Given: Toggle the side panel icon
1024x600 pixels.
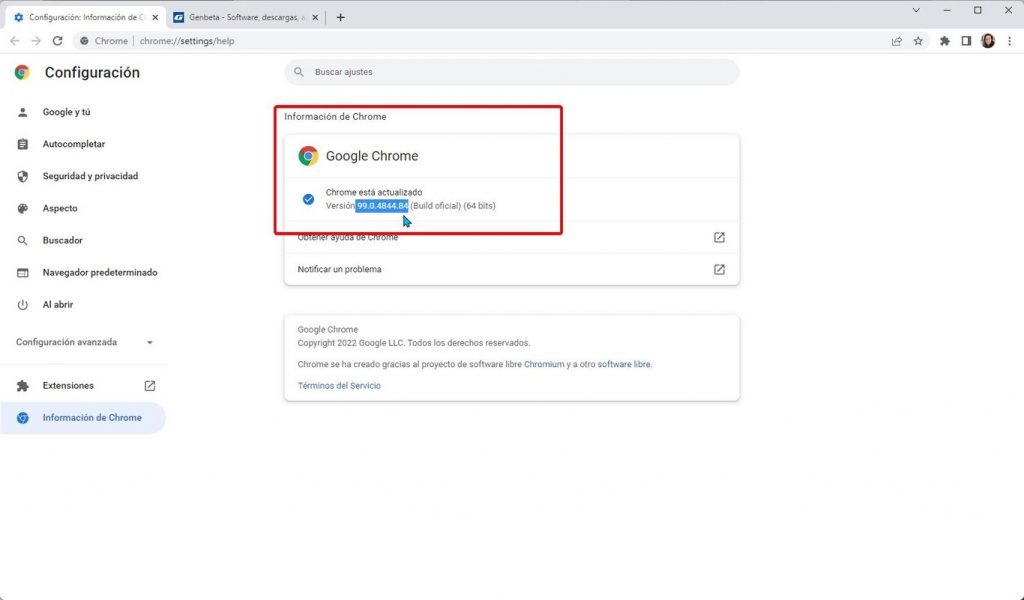Looking at the screenshot, I should (x=966, y=41).
